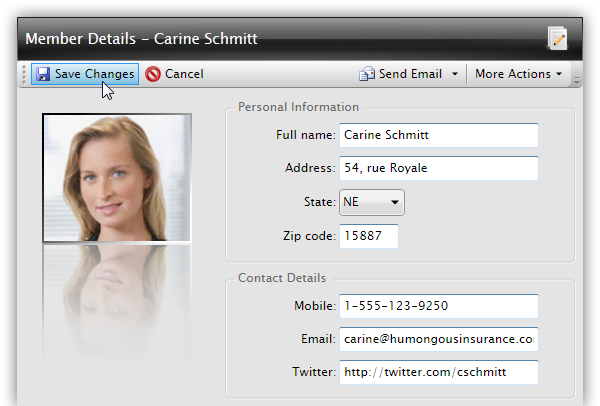Click the Full name text field
600x406 pixels.
[x=438, y=135]
